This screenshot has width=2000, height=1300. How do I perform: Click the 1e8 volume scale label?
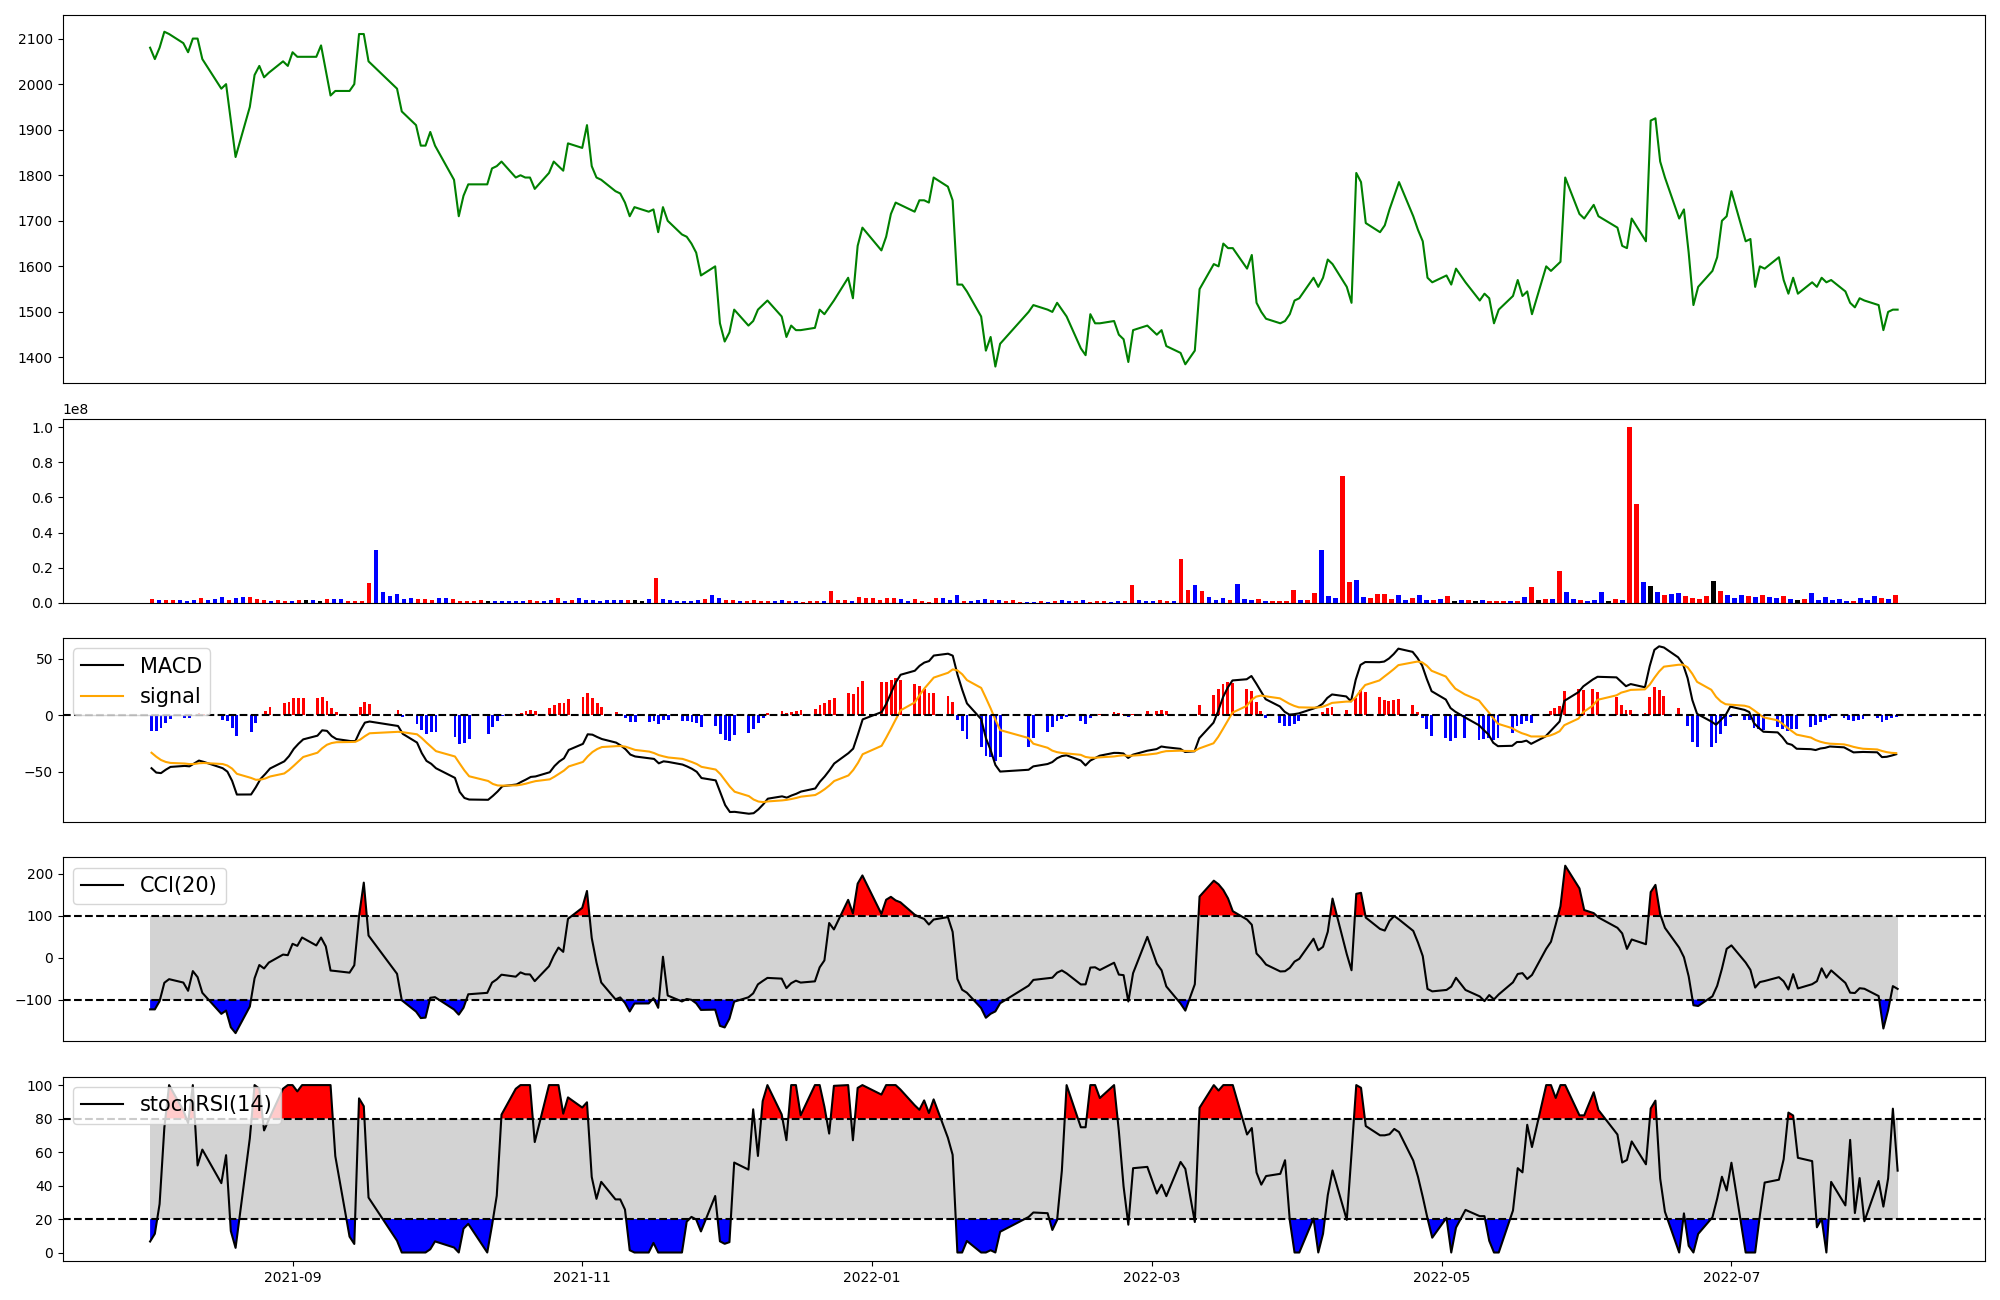[75, 410]
